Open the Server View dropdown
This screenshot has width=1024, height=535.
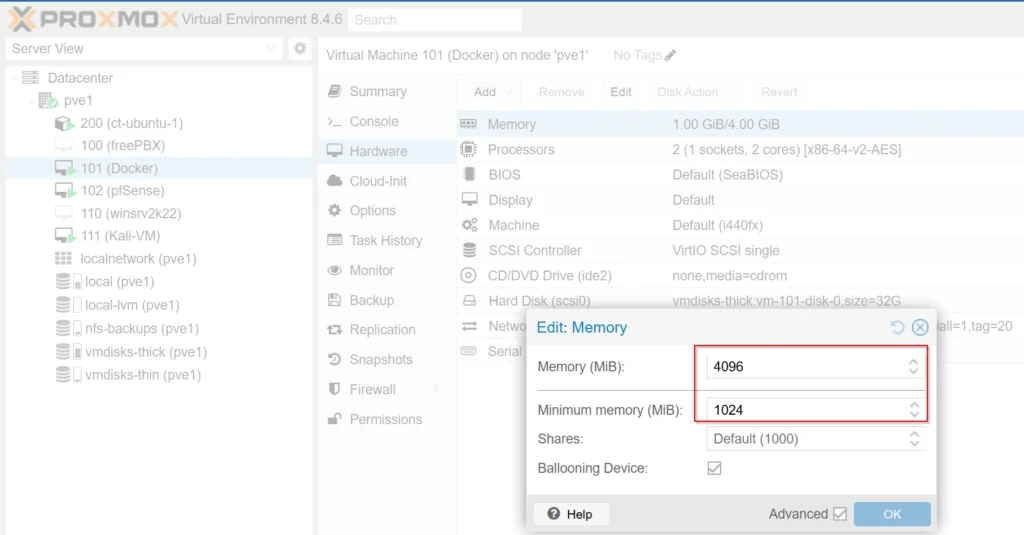(271, 48)
